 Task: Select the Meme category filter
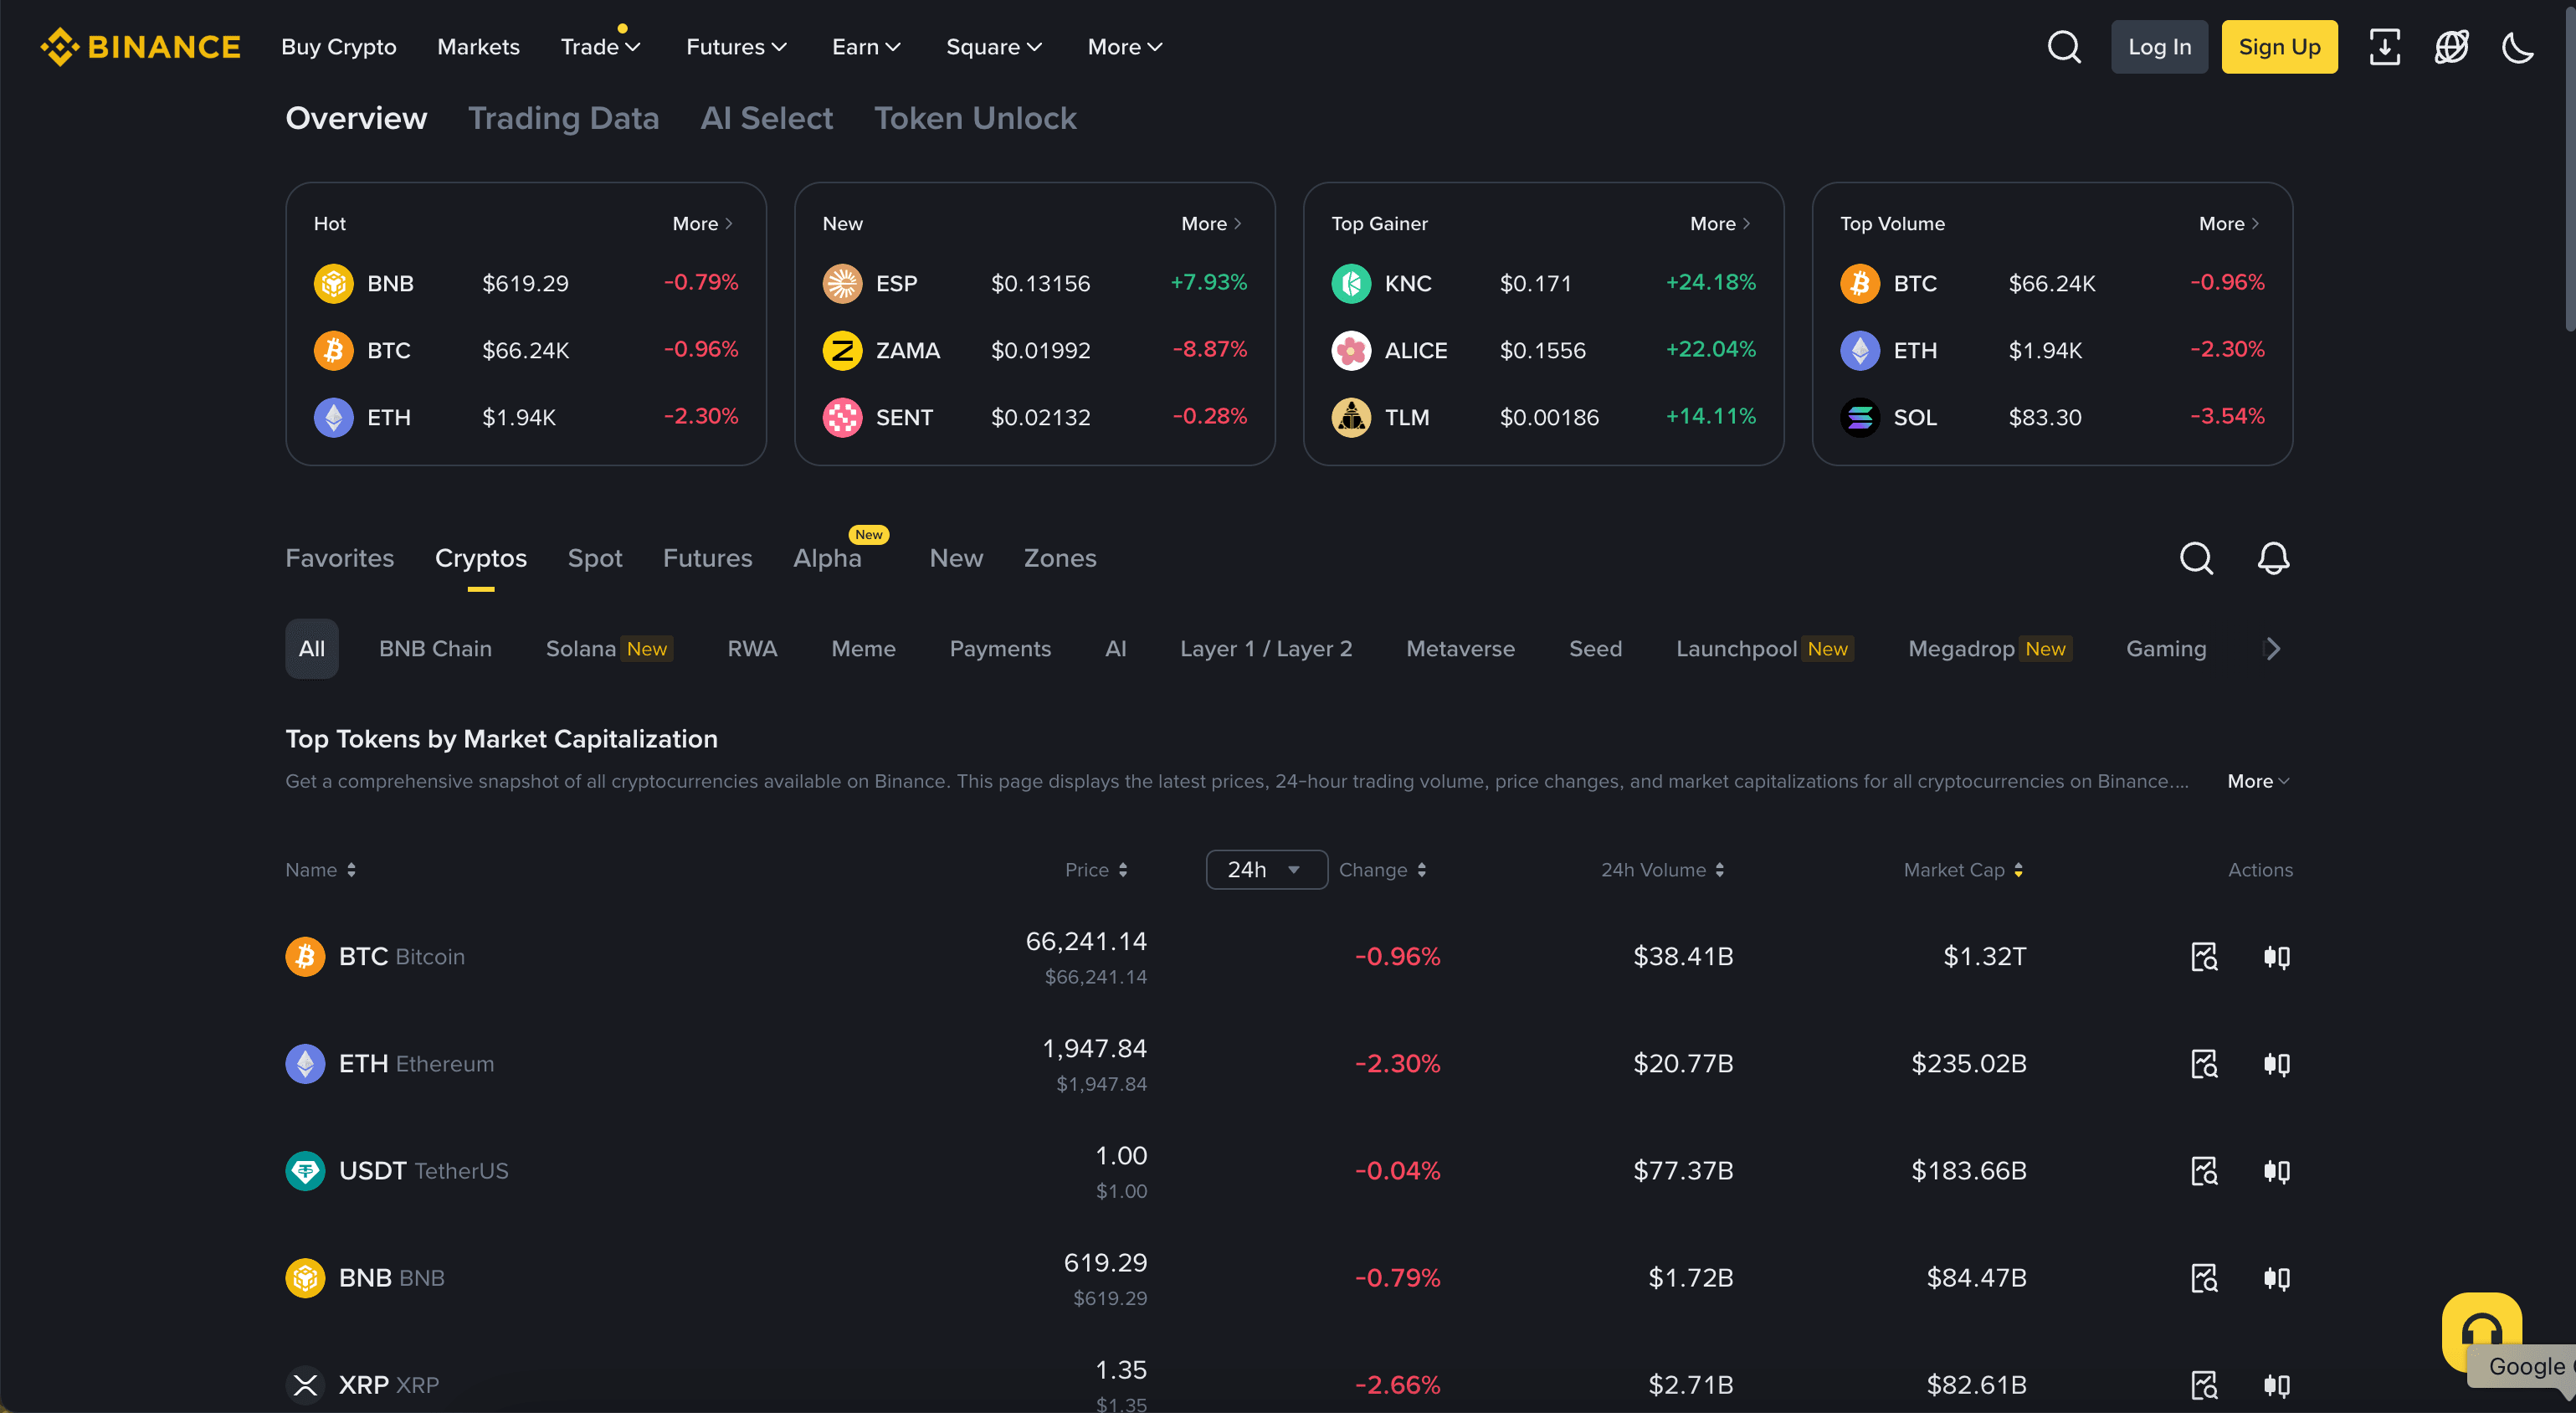[863, 648]
